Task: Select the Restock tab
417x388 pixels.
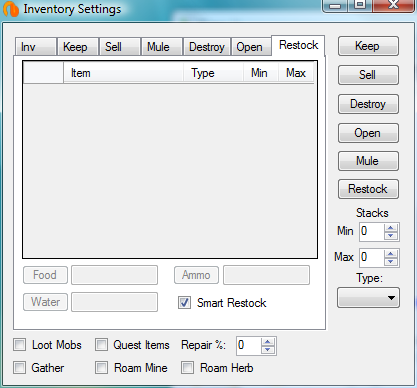Action: pos(298,45)
